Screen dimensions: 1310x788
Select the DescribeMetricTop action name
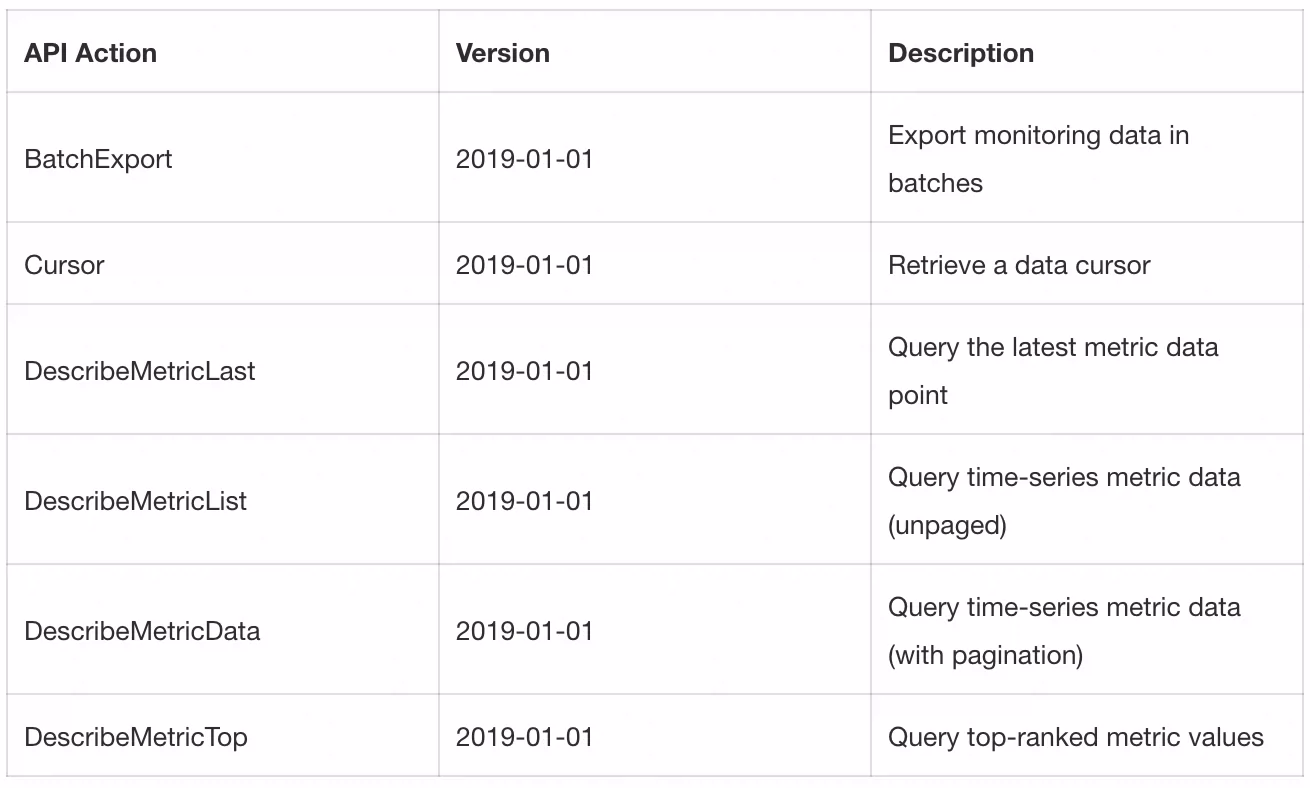[135, 737]
